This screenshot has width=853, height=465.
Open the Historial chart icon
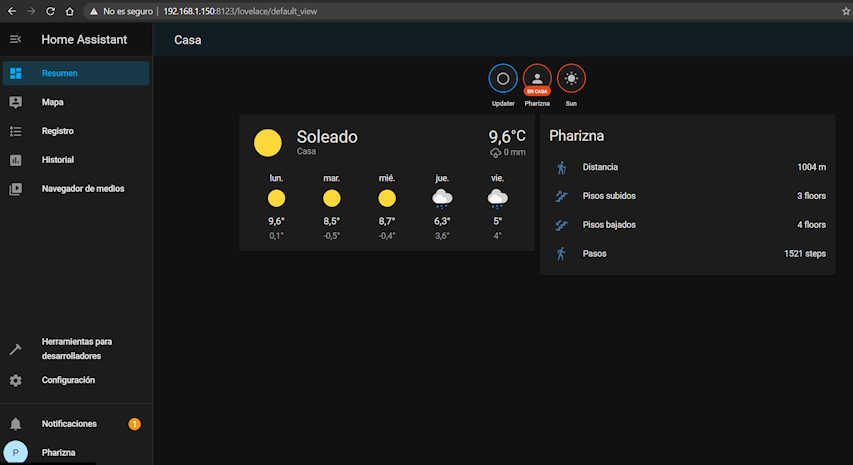(x=15, y=160)
